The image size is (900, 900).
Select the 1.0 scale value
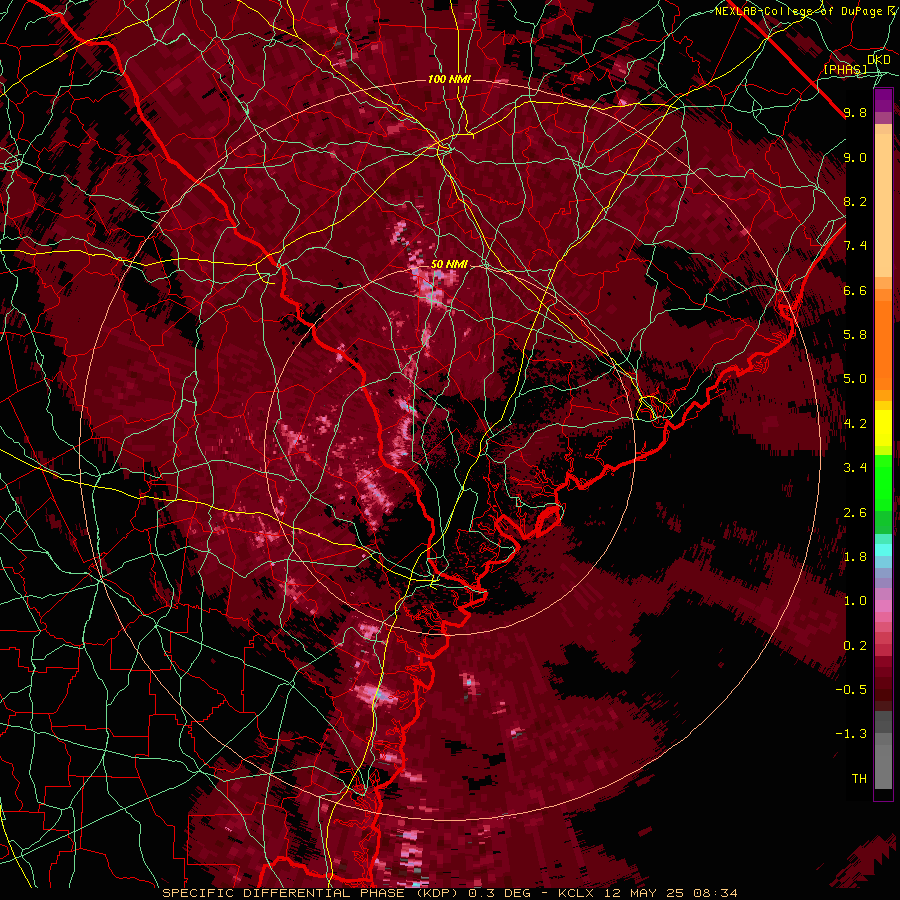(855, 601)
